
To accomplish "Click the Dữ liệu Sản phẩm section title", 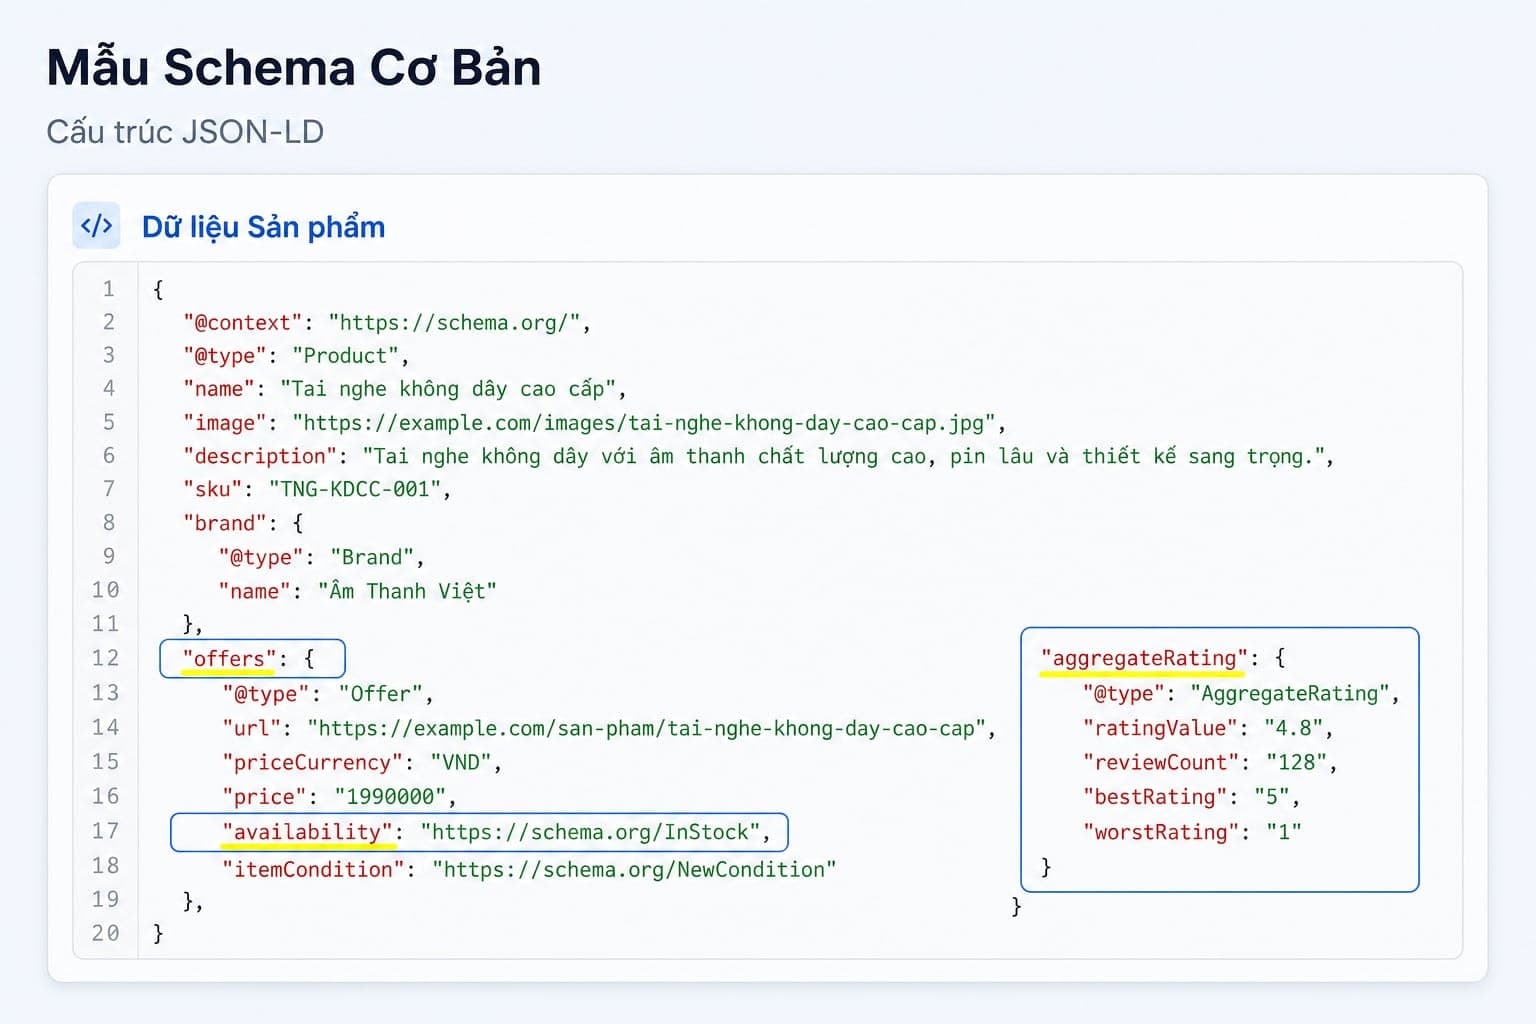I will point(263,227).
